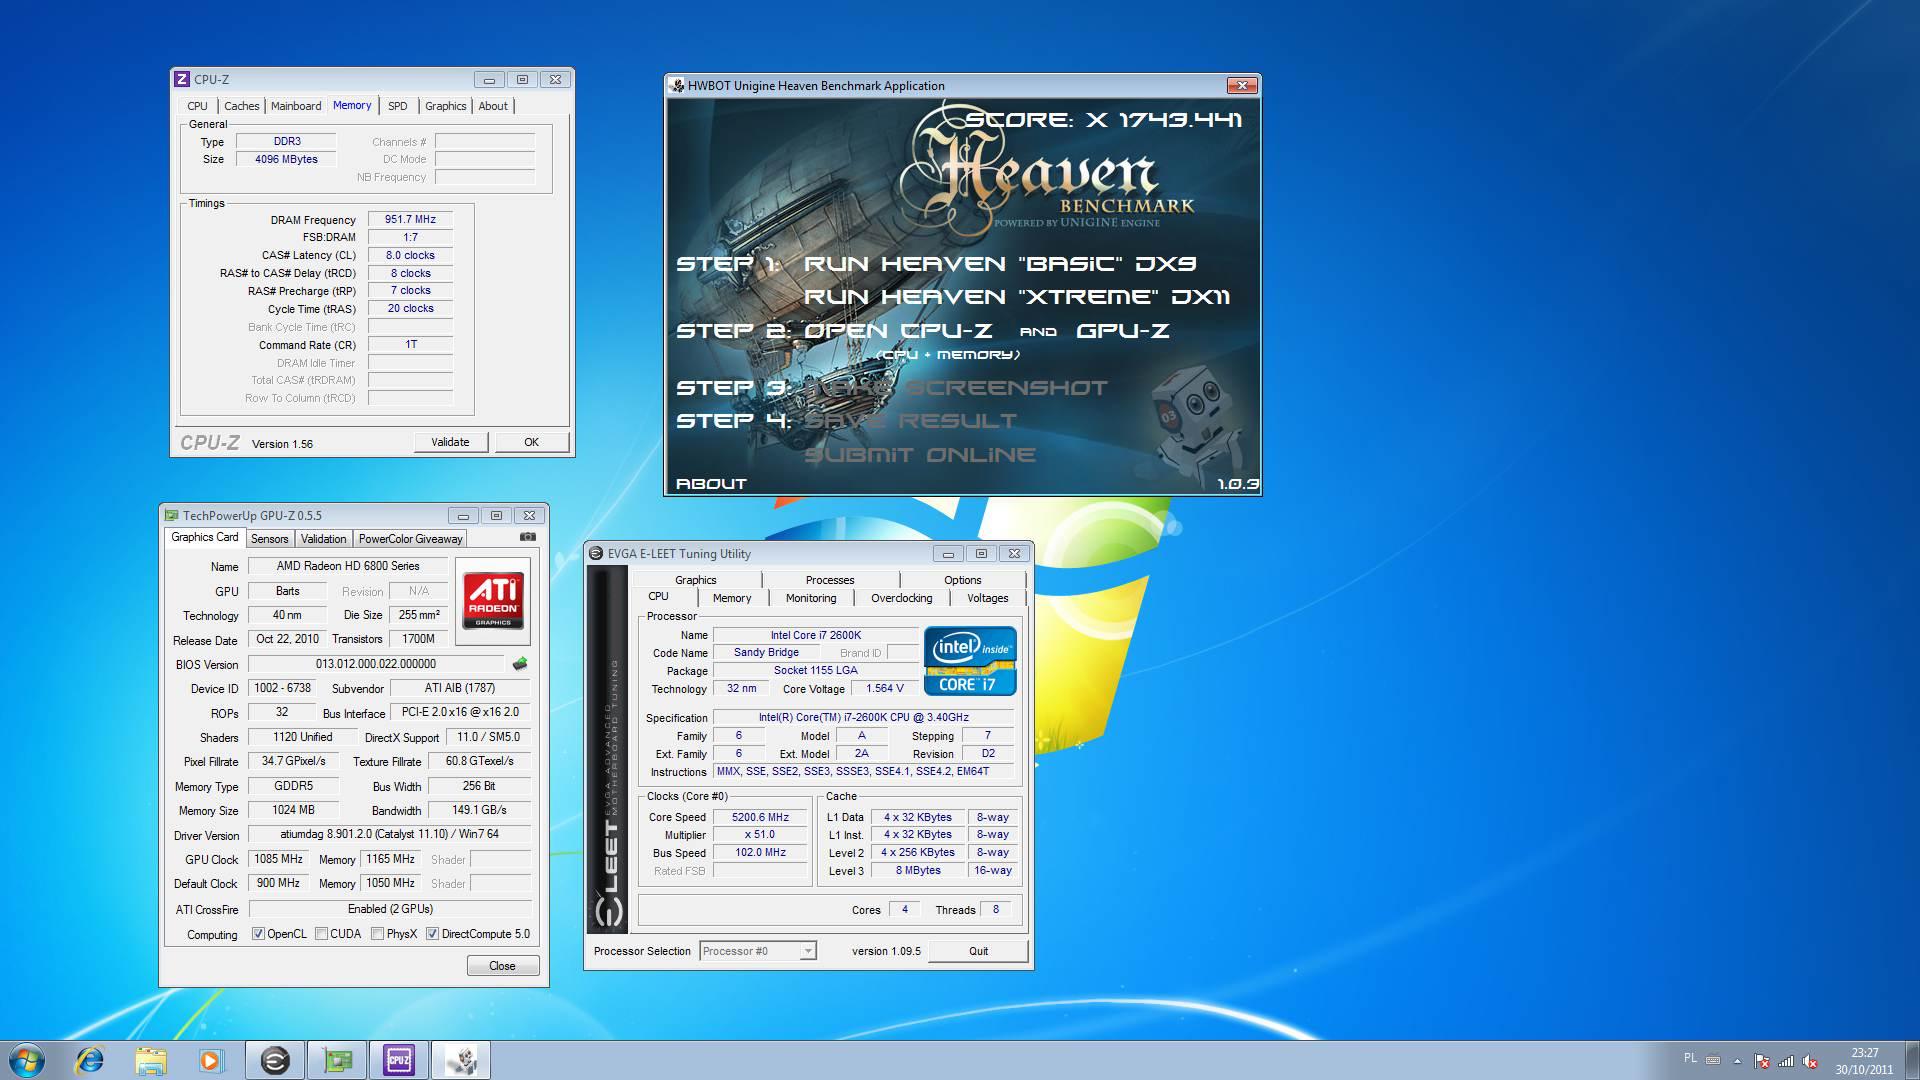Click OK button in CPU-Z
Image resolution: width=1920 pixels, height=1080 pixels.
pos(531,442)
